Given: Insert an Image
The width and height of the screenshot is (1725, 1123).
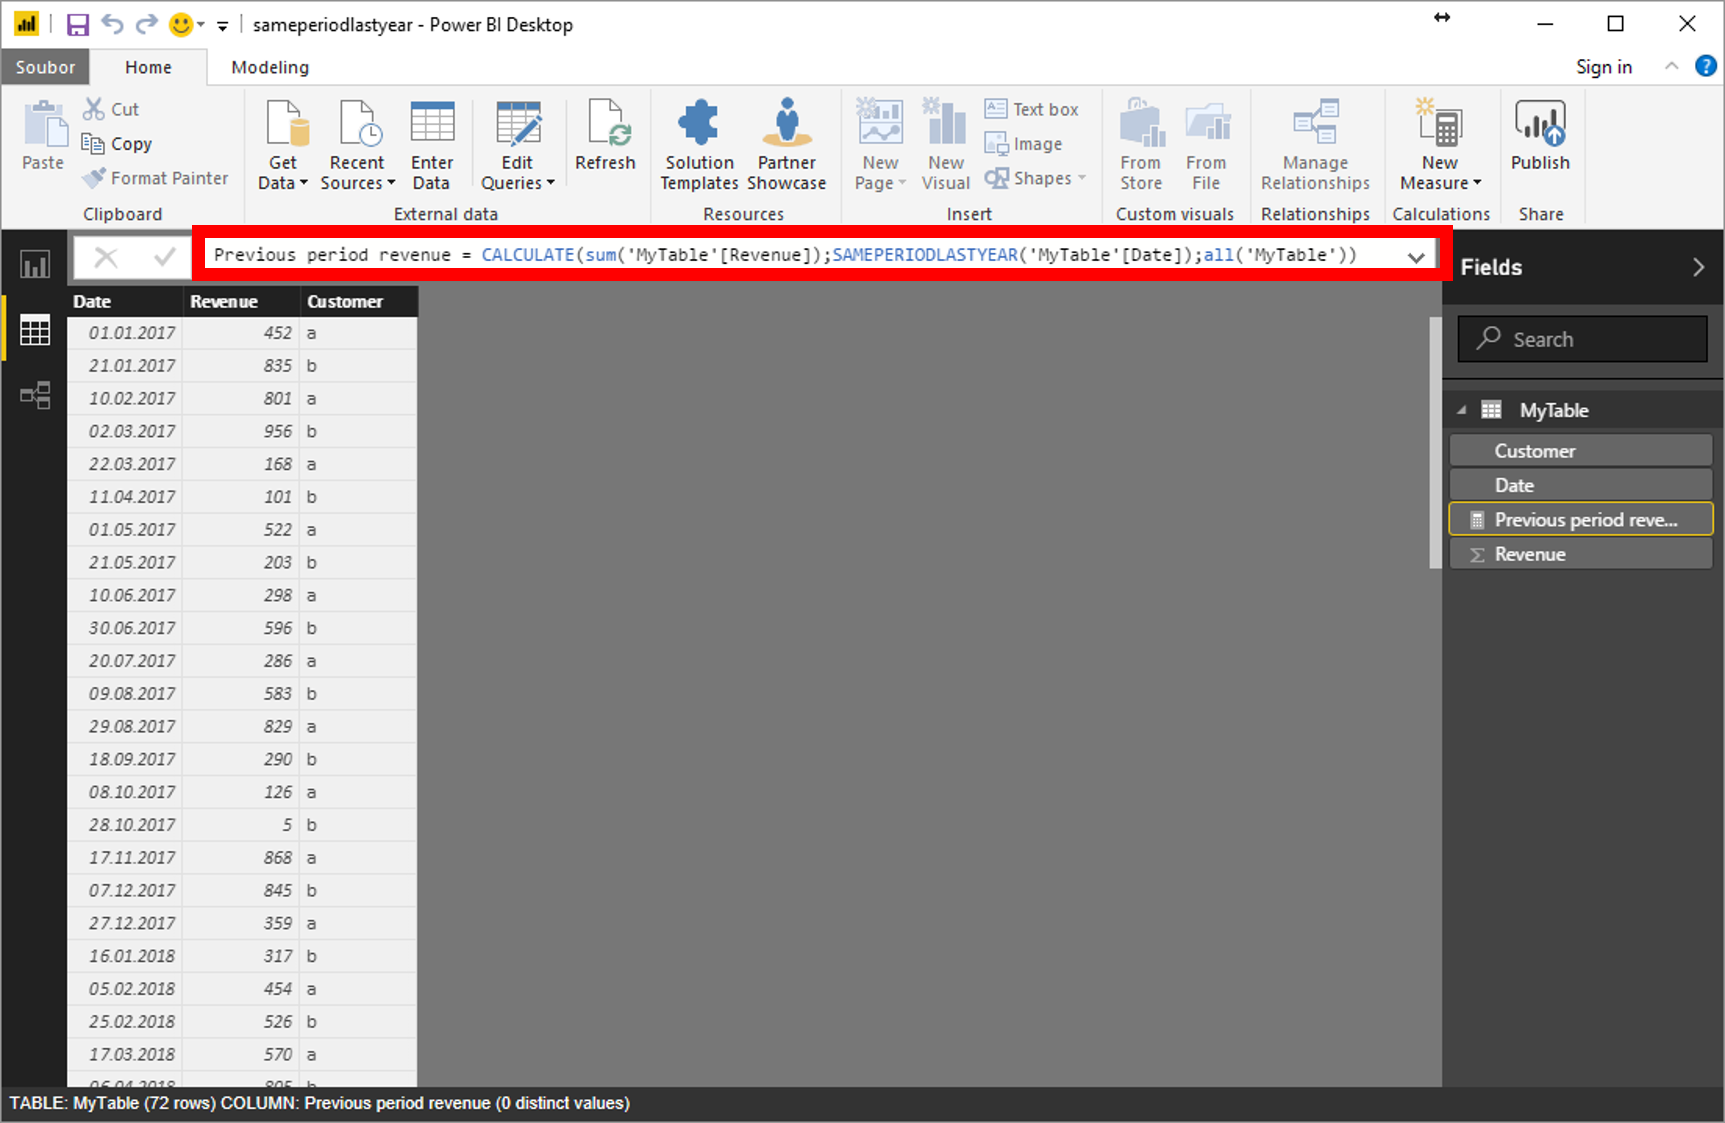Looking at the screenshot, I should (x=1023, y=144).
